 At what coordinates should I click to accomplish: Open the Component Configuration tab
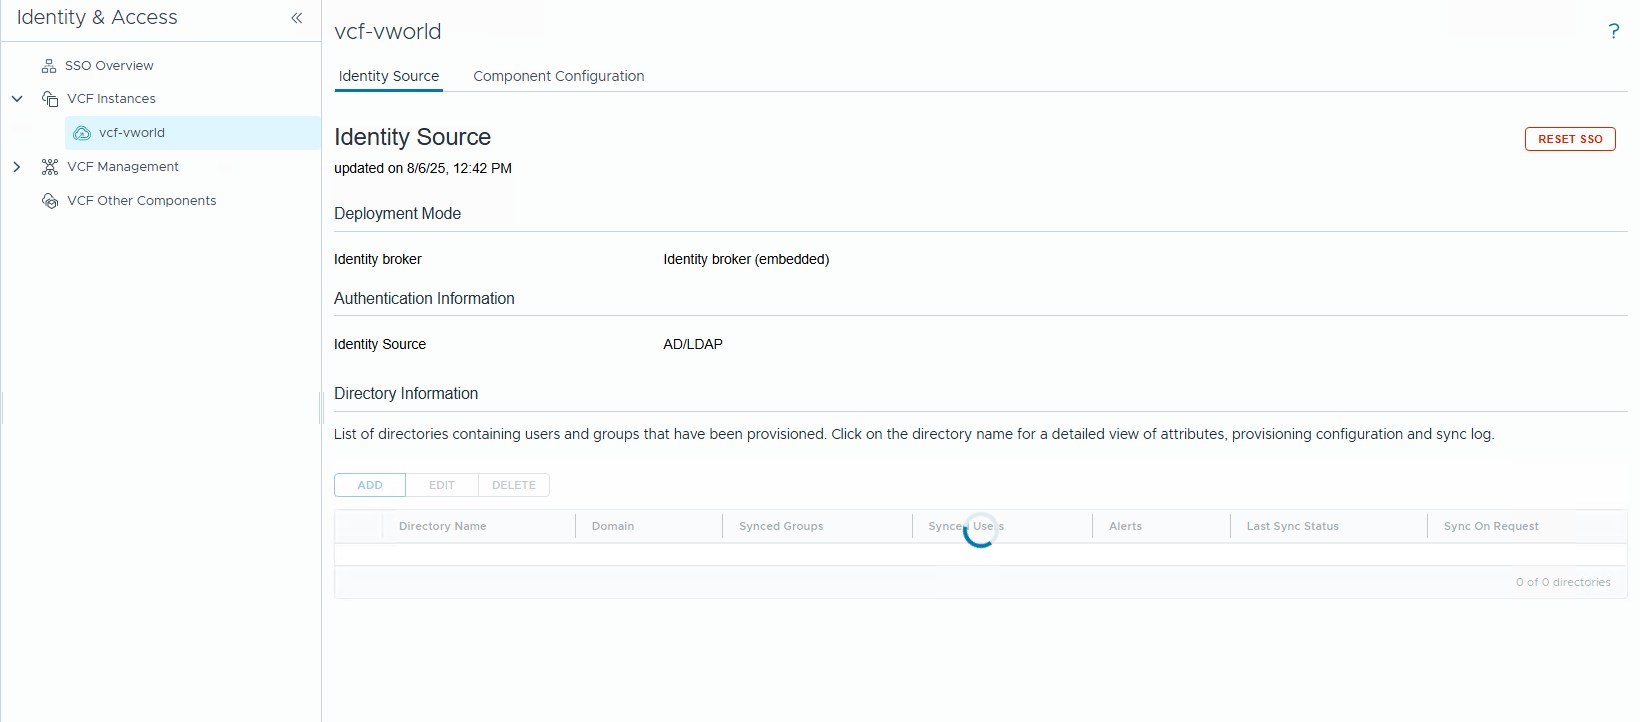tap(558, 76)
